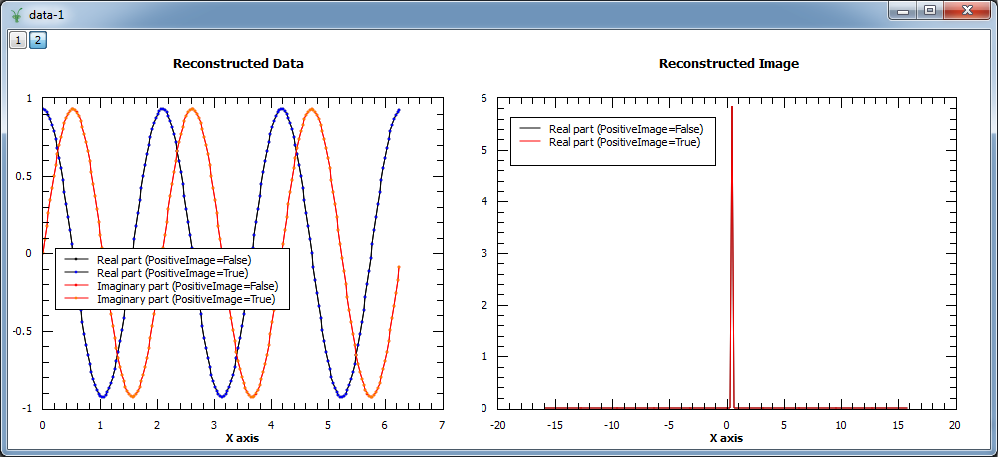Image resolution: width=998 pixels, height=457 pixels.
Task: Click the 'Reconstructed Image' plot title
Action: point(728,64)
